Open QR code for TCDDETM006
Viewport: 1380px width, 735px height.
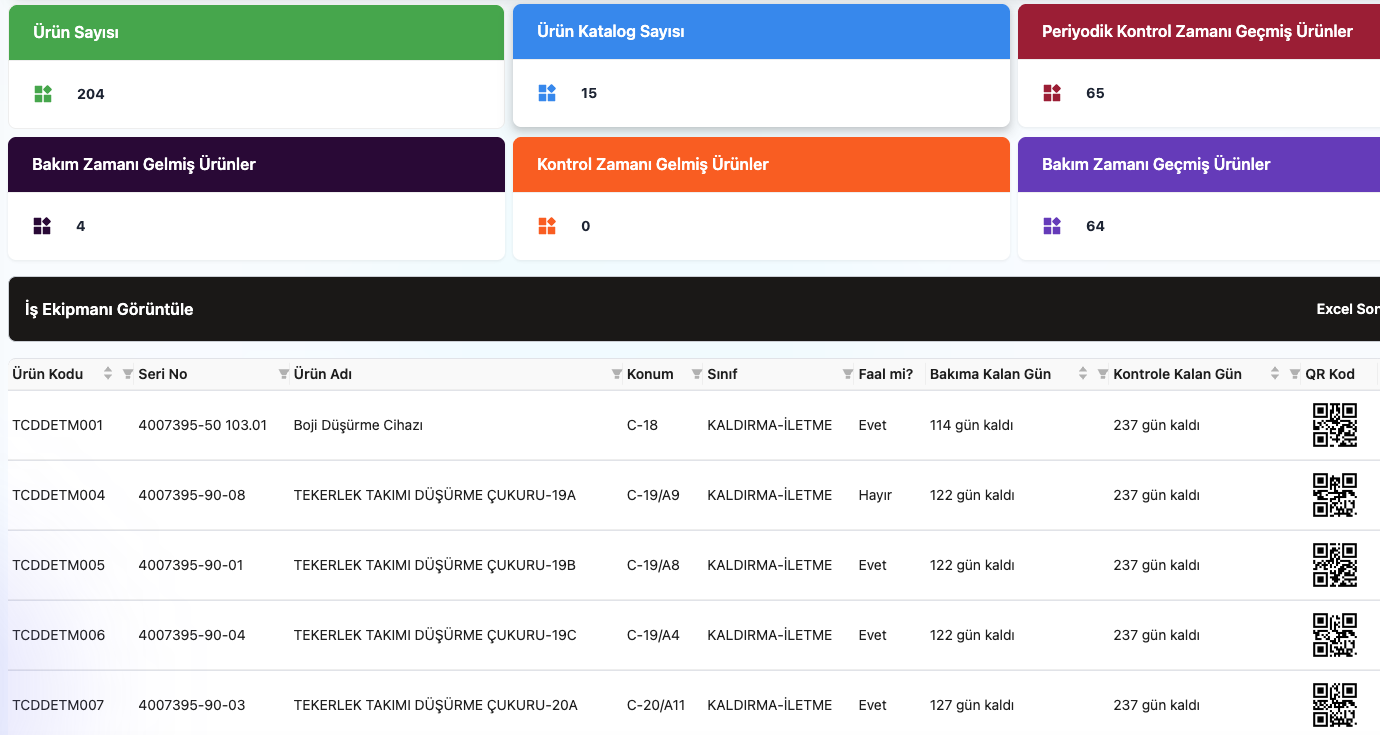pyautogui.click(x=1335, y=635)
